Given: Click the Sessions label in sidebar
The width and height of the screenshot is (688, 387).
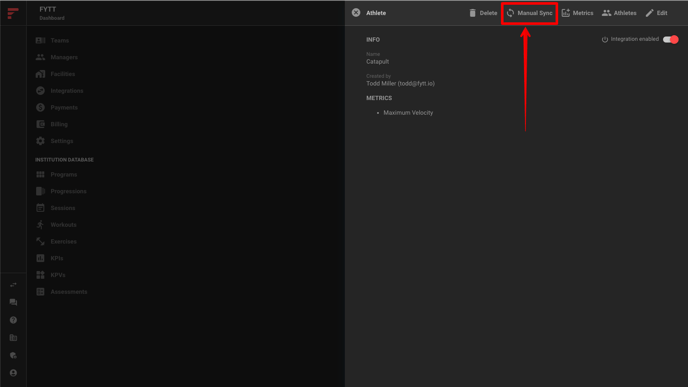Looking at the screenshot, I should [63, 208].
